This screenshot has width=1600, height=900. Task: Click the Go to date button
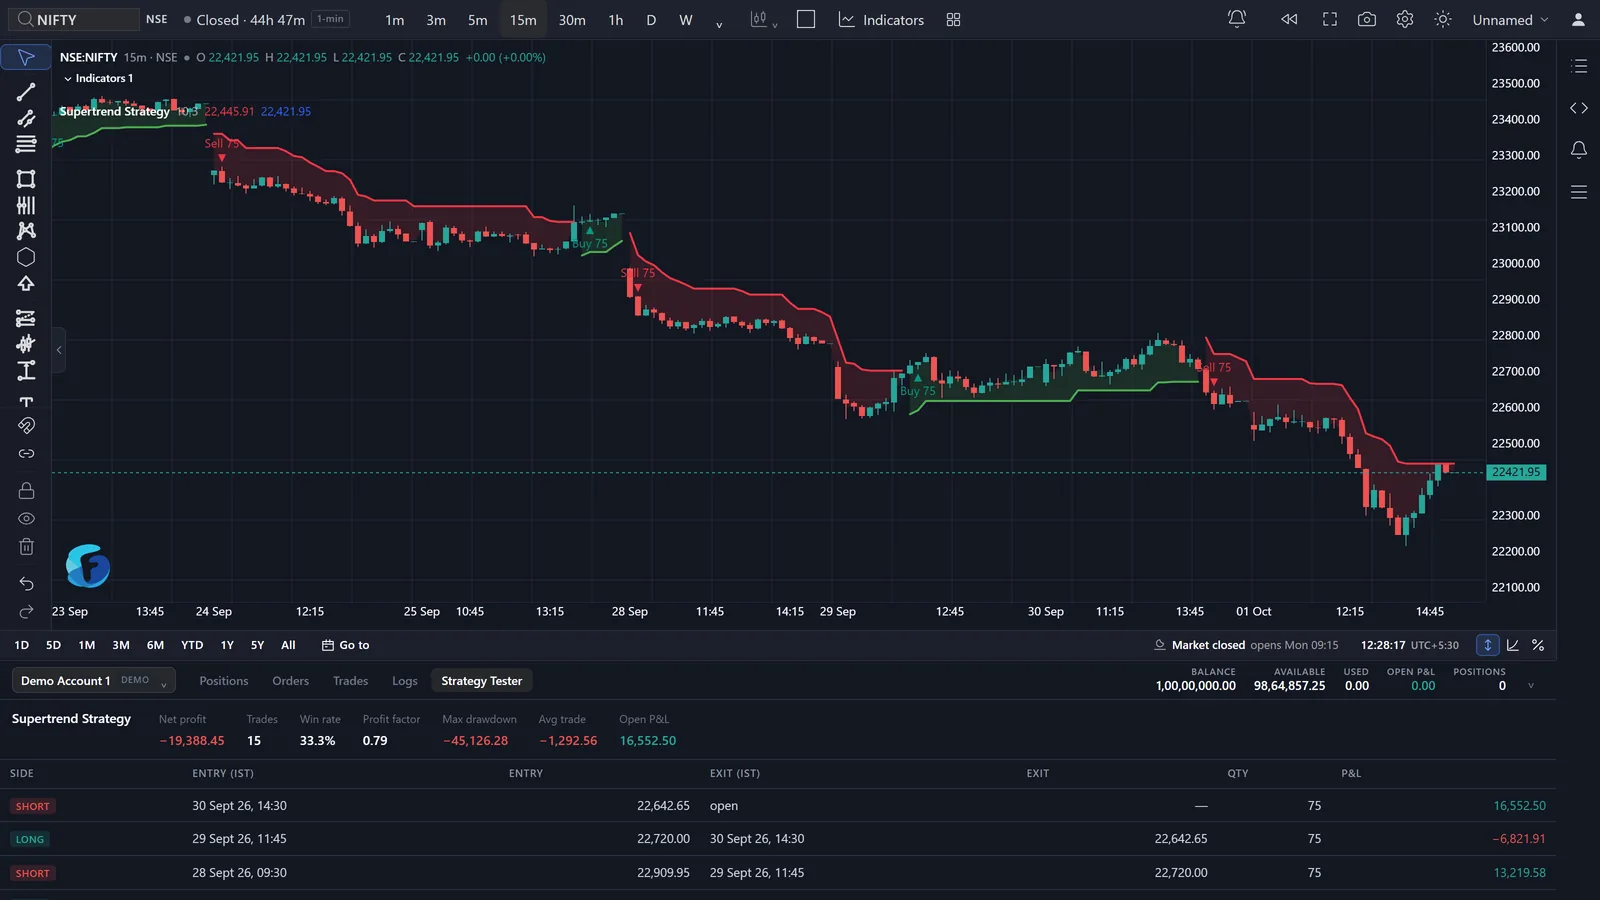(345, 645)
